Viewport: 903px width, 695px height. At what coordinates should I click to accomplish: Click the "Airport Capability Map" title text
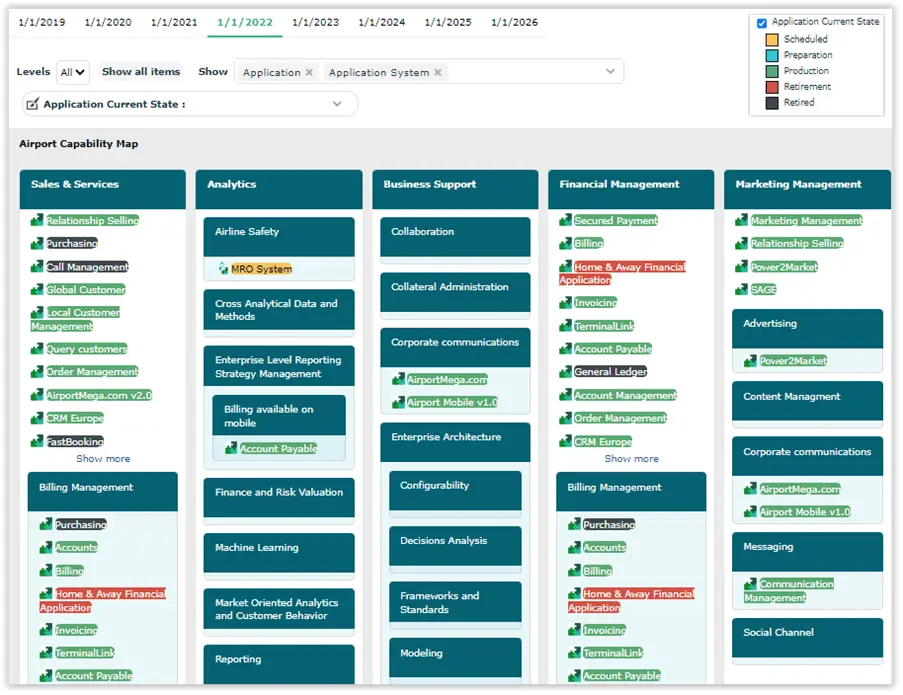(x=79, y=143)
